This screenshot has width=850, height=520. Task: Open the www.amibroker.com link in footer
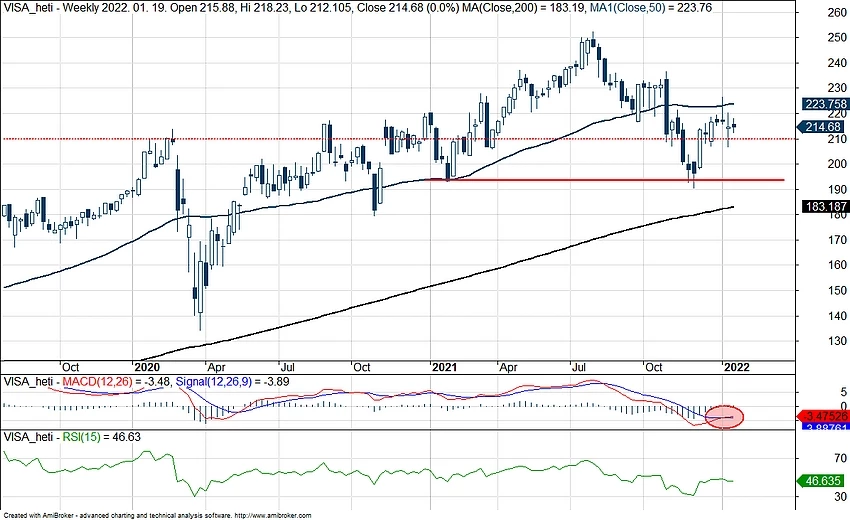tap(274, 516)
